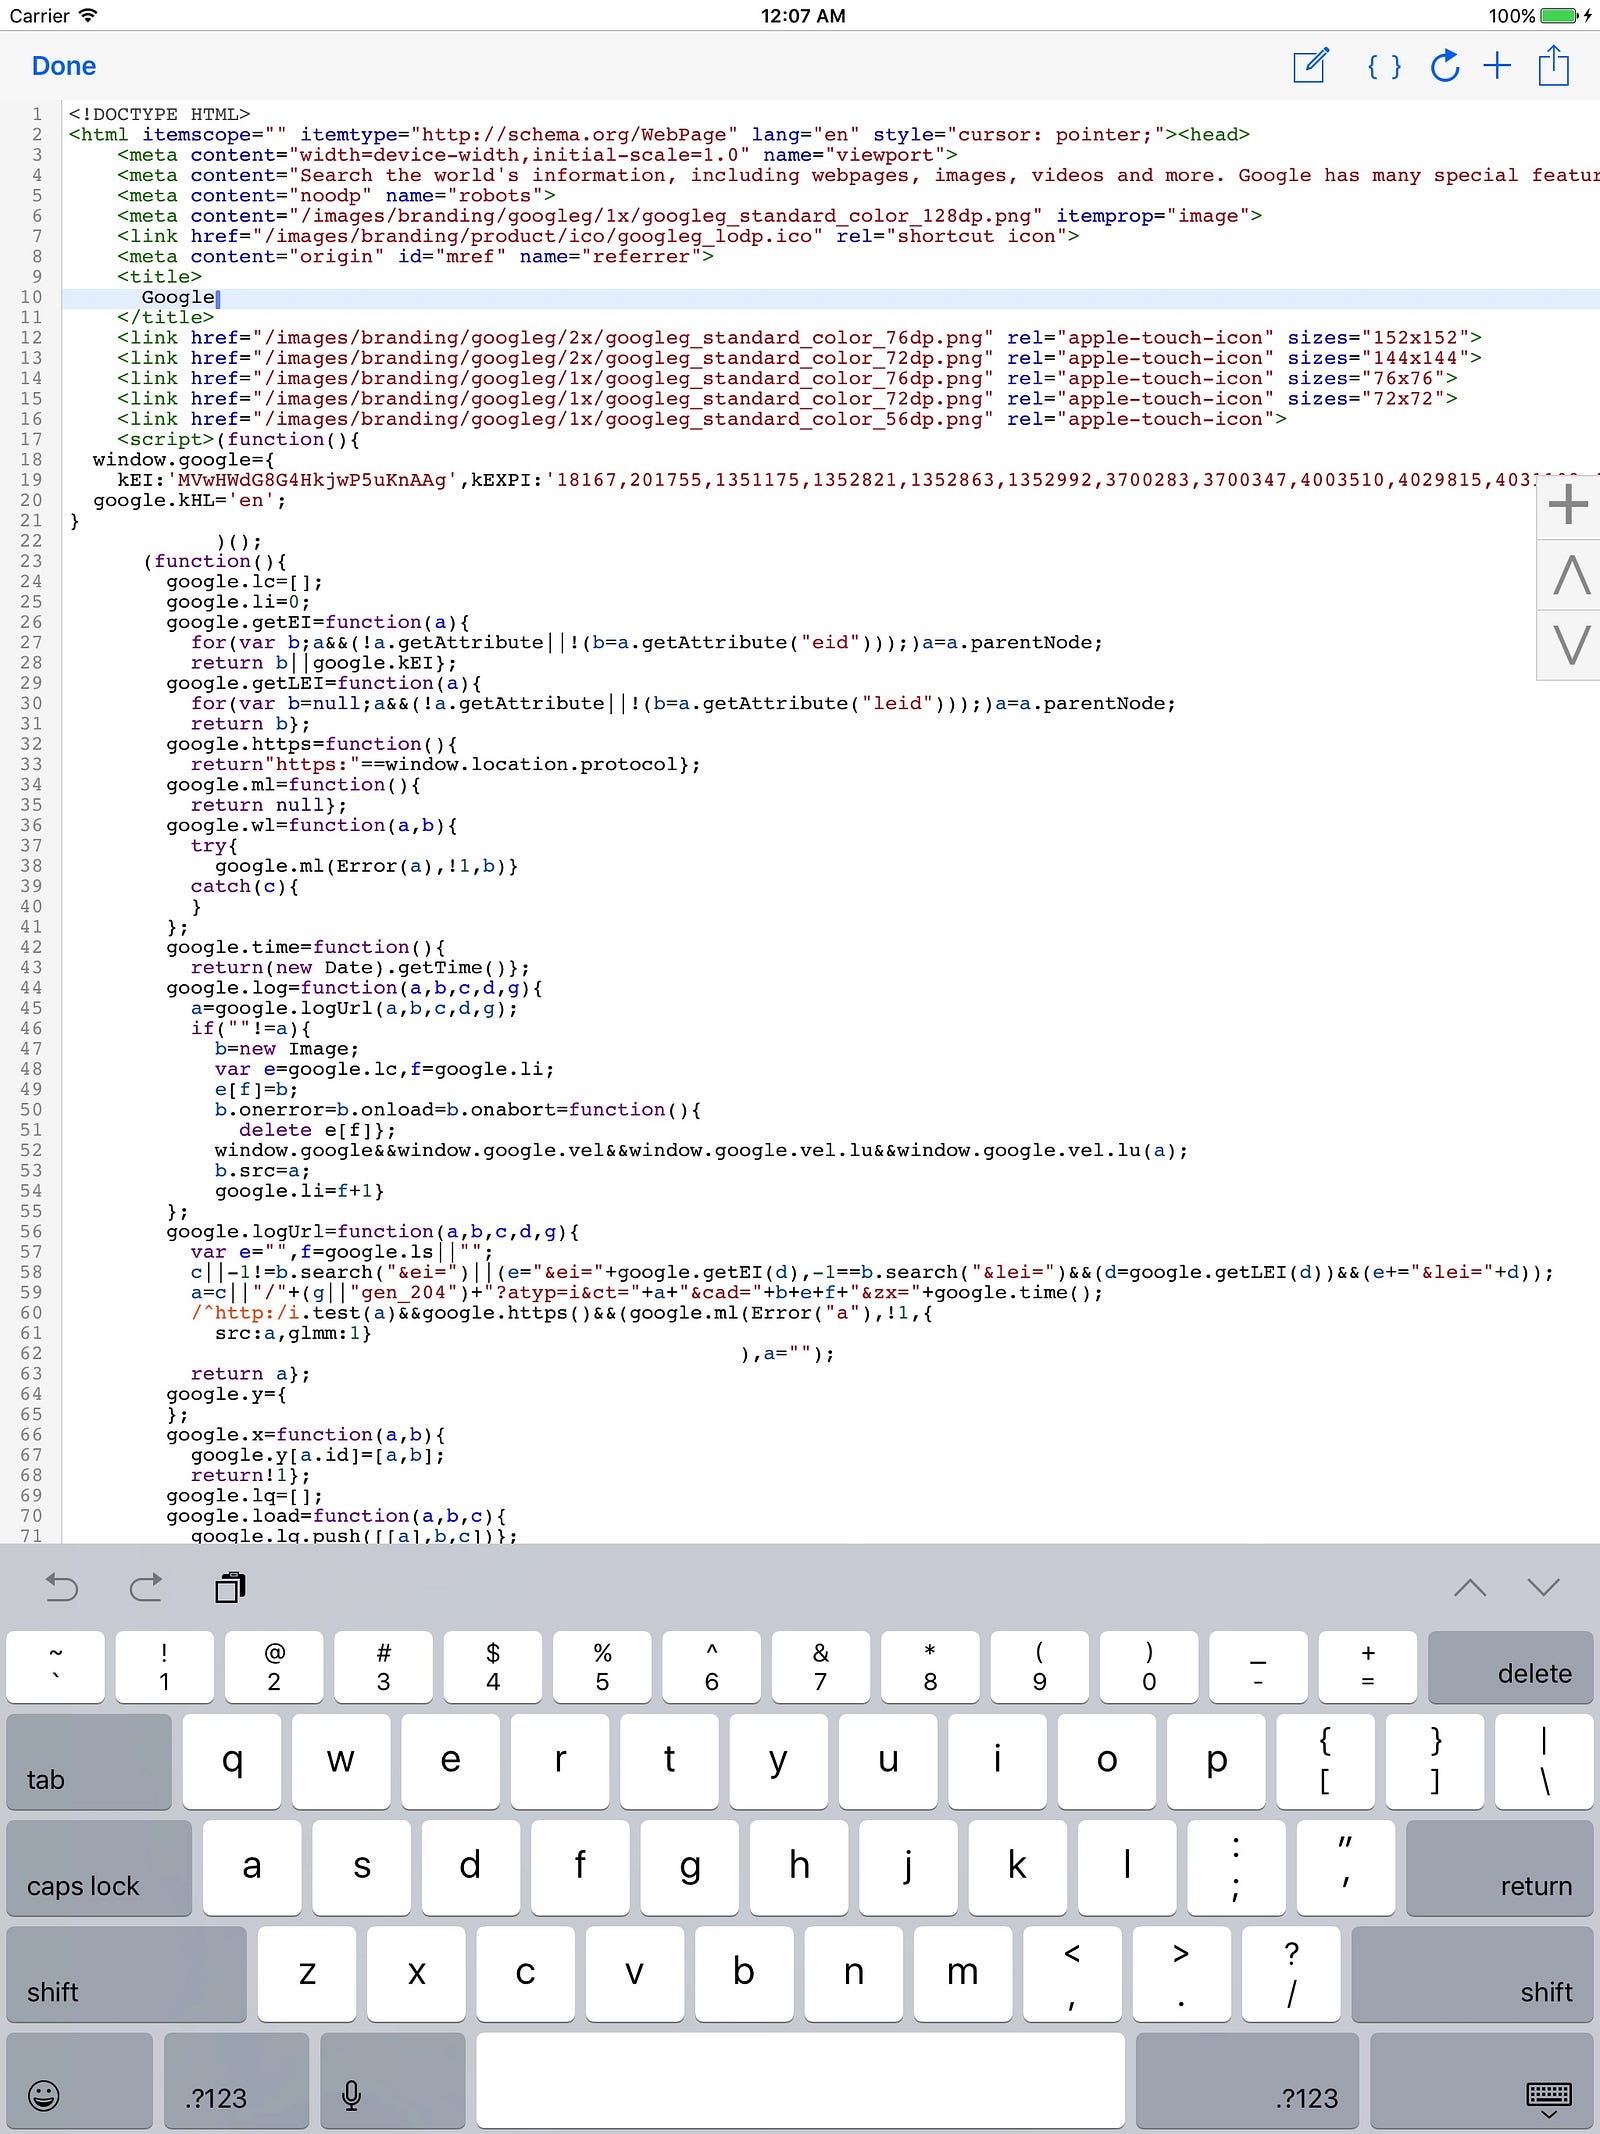Open the share sheet icon

(x=1553, y=65)
